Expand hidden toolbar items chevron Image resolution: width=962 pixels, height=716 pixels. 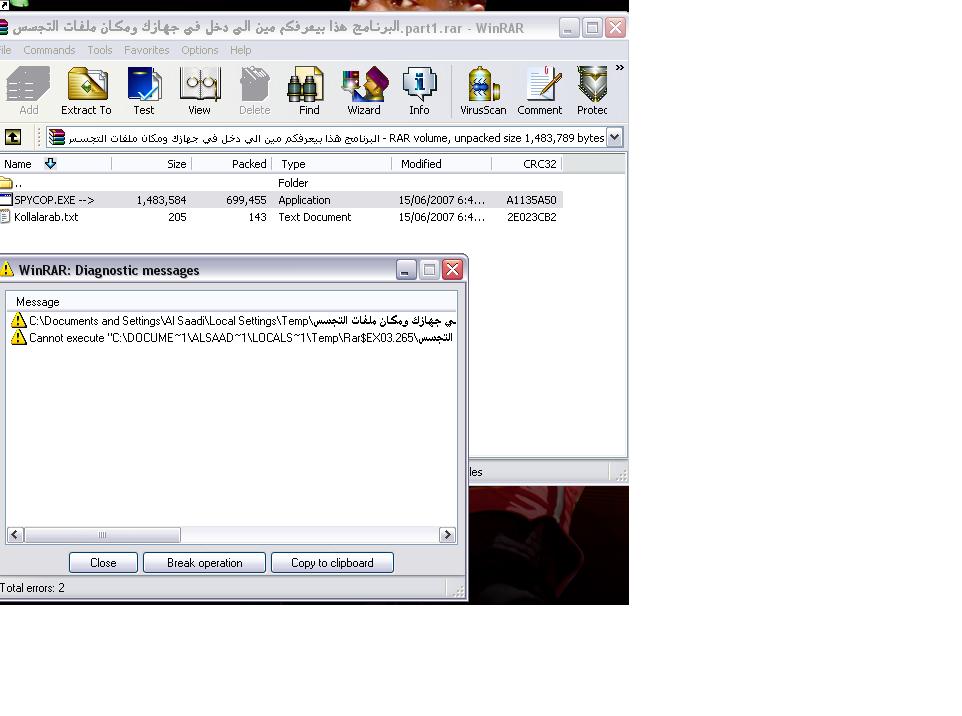[x=620, y=68]
